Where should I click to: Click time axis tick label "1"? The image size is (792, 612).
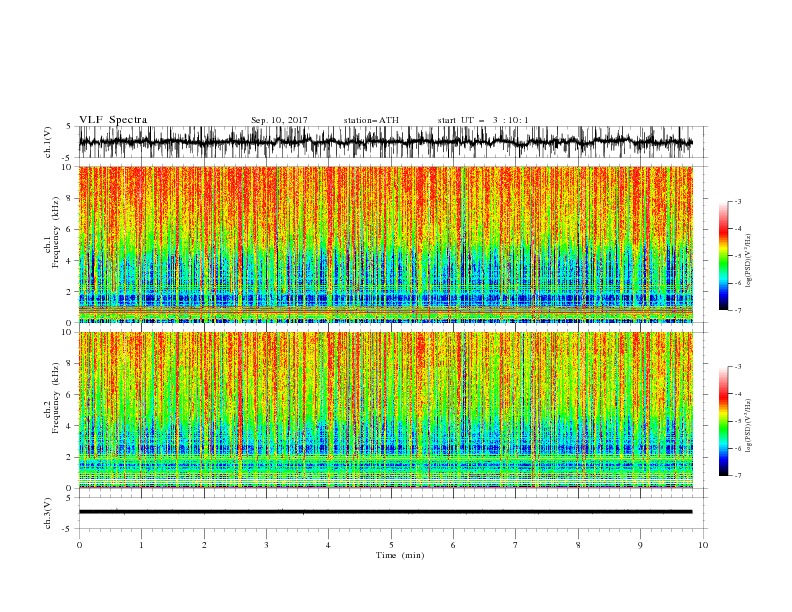coord(141,545)
